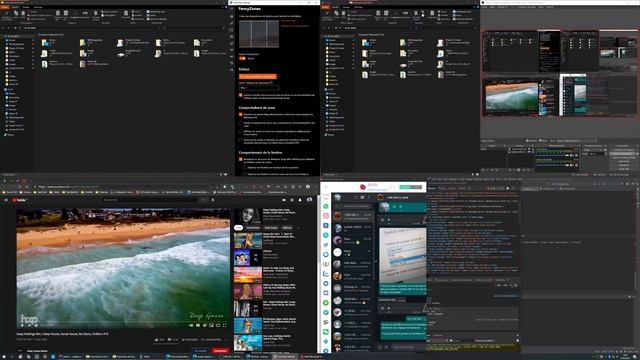640x360 pixels.
Task: Toggle first checkbox under Comportement de zone
Action: click(240, 115)
